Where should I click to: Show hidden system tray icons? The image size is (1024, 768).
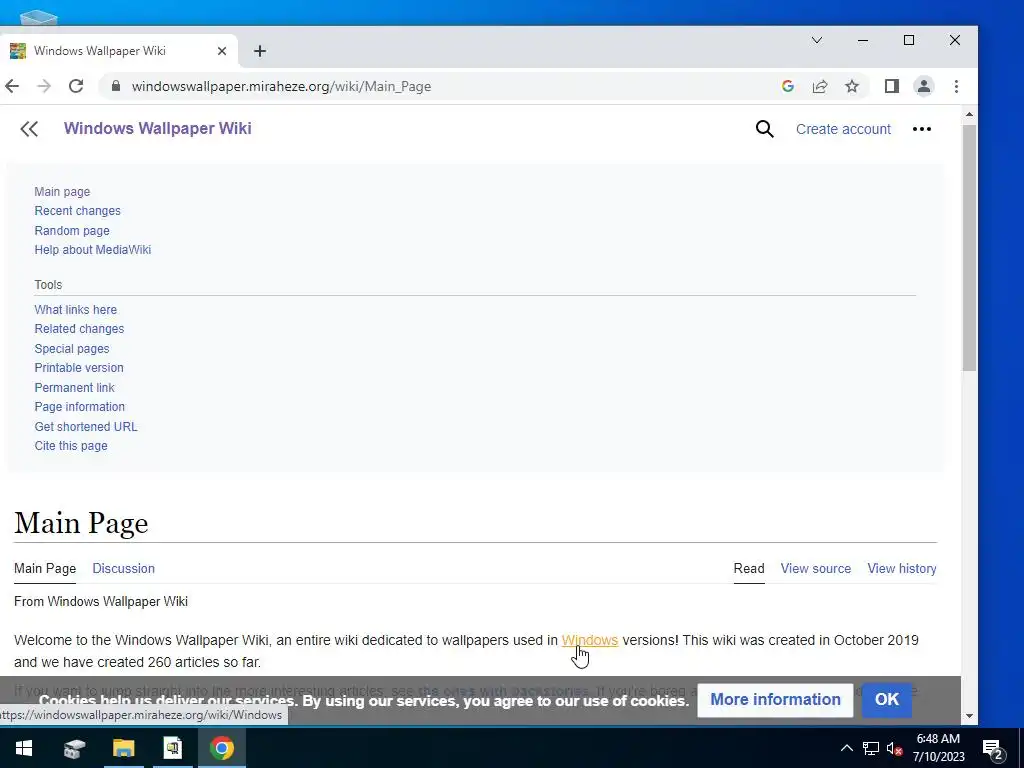846,748
